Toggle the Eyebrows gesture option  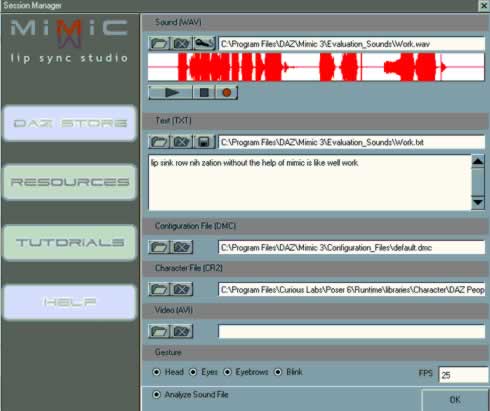[x=227, y=372]
